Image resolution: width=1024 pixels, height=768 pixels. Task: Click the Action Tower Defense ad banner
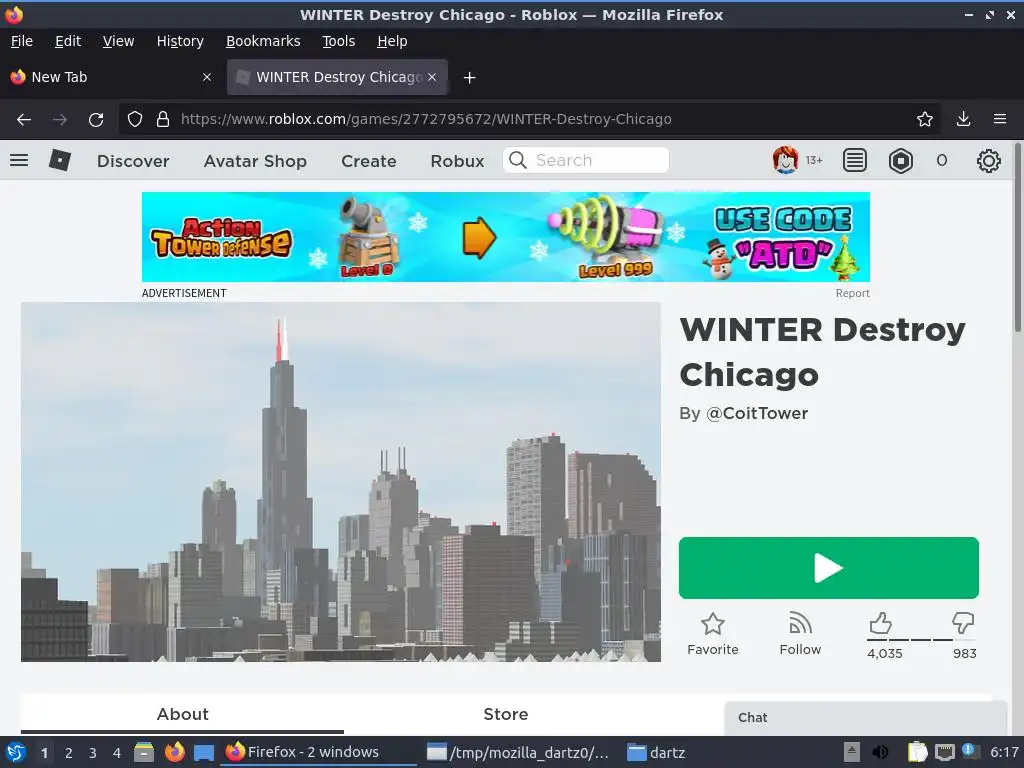505,237
